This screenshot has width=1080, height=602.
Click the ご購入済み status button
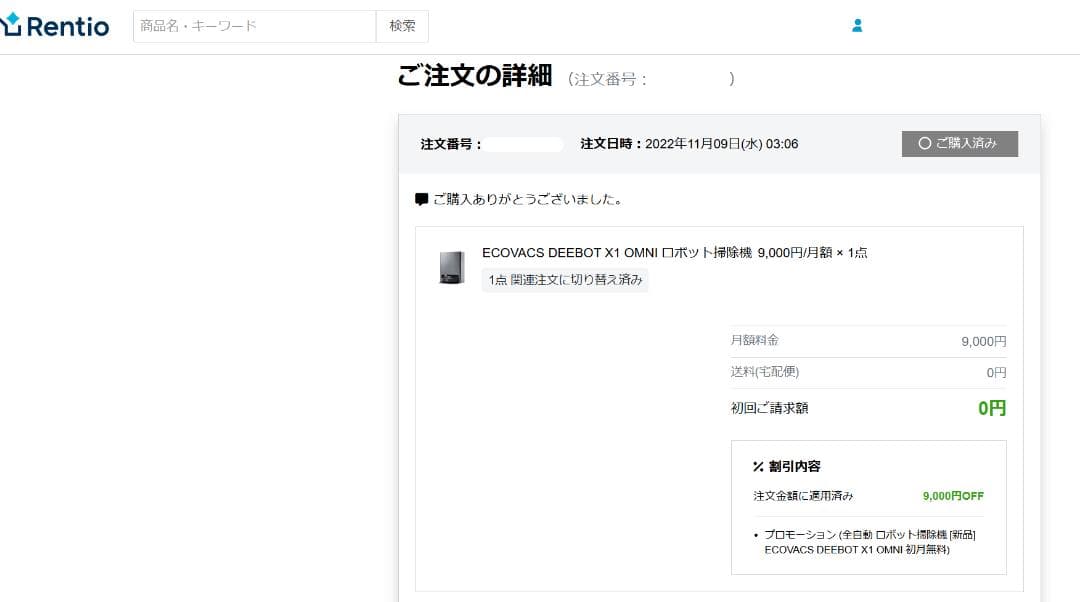click(960, 144)
